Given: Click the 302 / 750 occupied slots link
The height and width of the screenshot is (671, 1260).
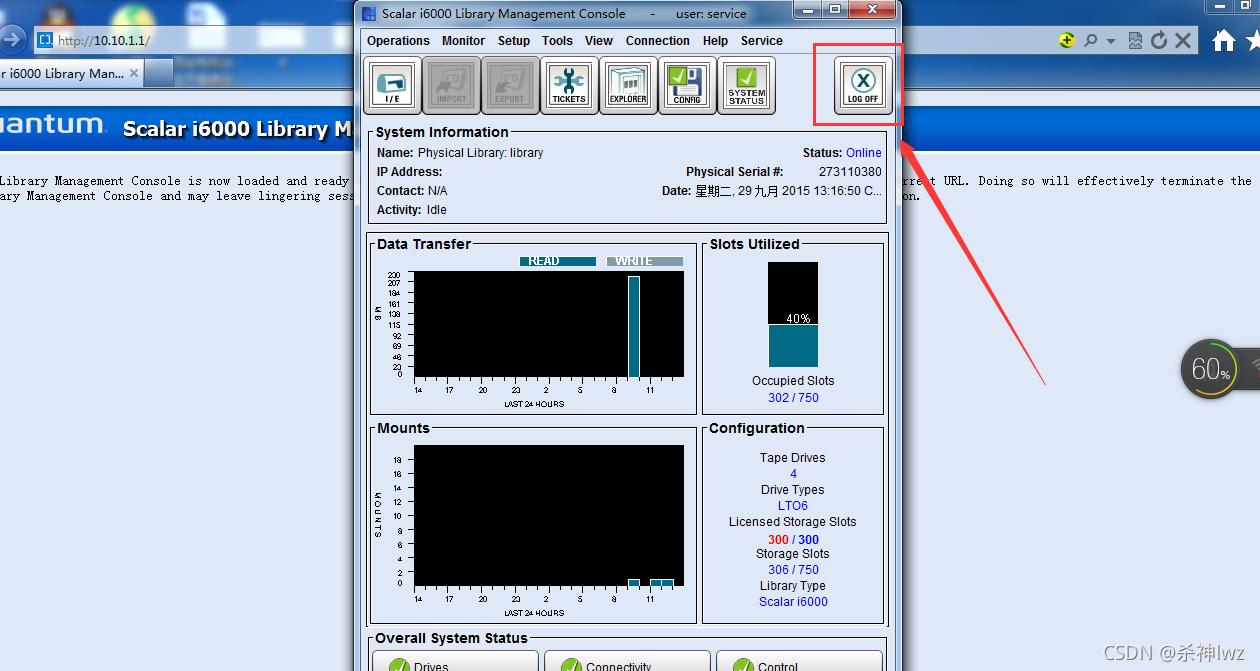Looking at the screenshot, I should point(793,398).
